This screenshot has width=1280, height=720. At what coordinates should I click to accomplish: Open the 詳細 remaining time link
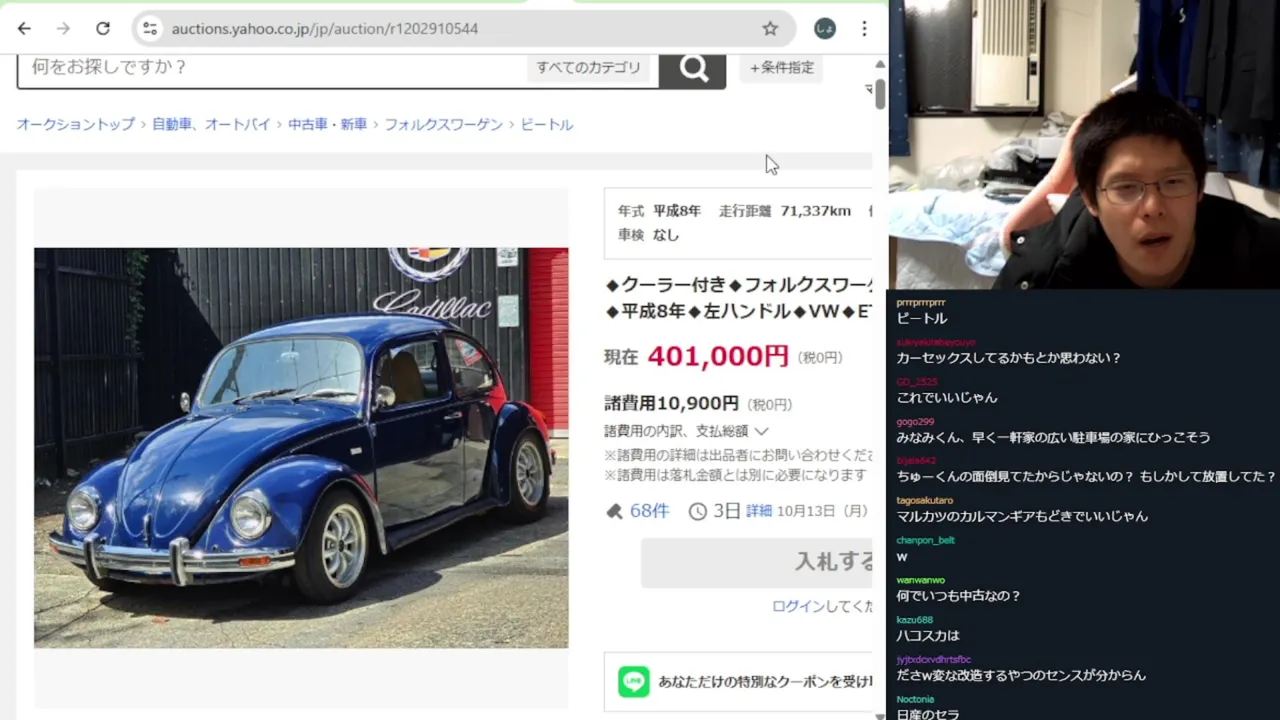[x=759, y=511]
